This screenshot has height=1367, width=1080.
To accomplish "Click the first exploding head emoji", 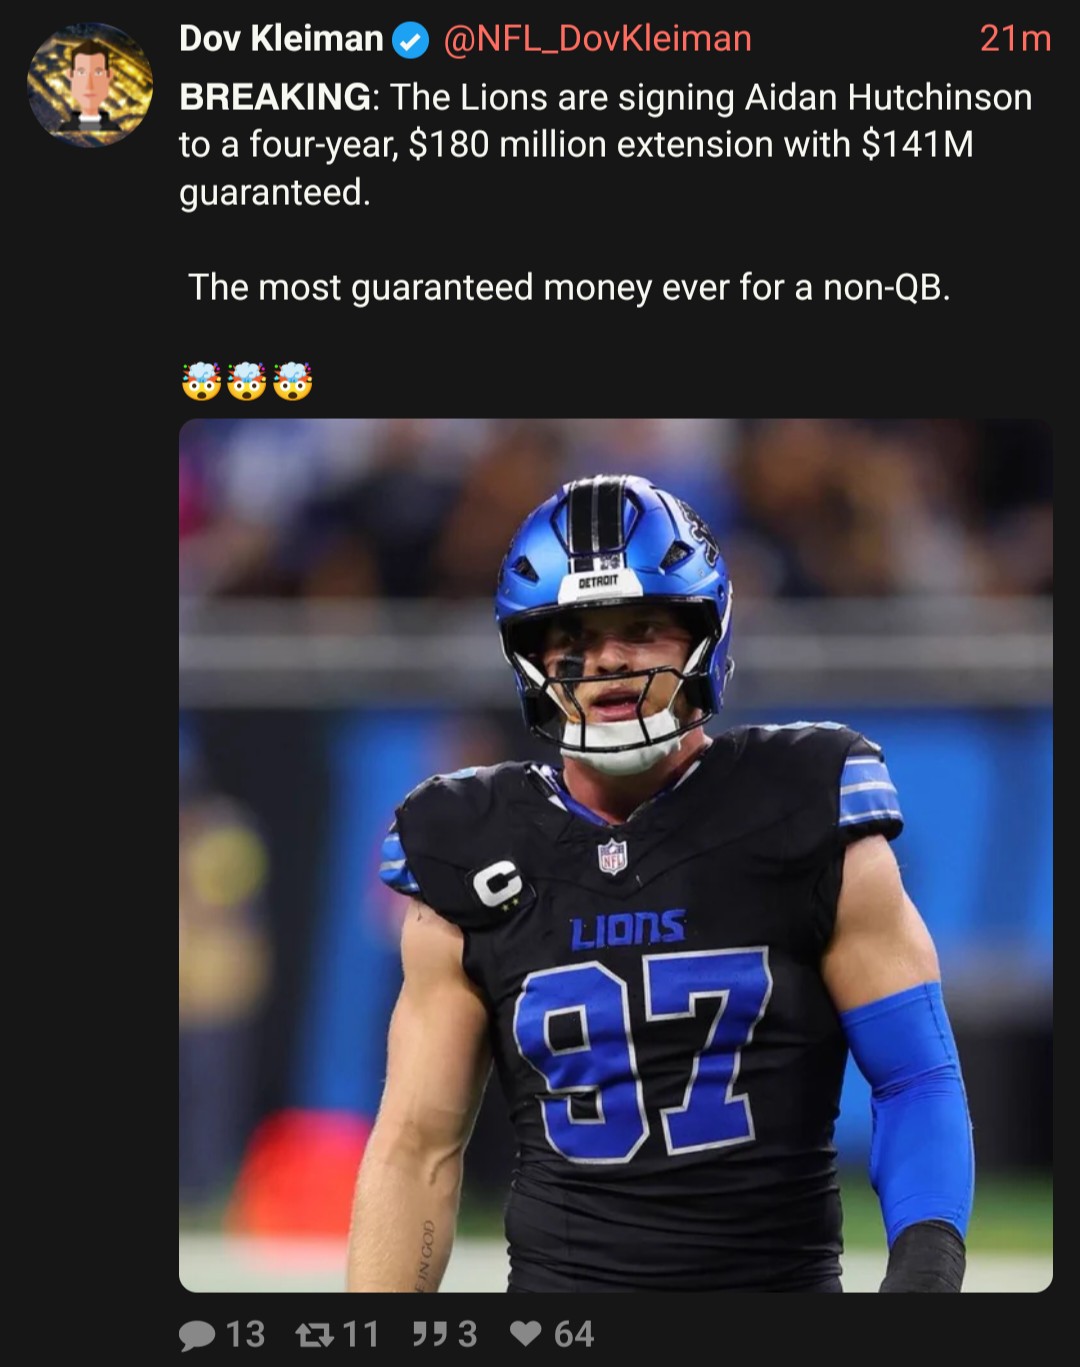I will click(201, 381).
